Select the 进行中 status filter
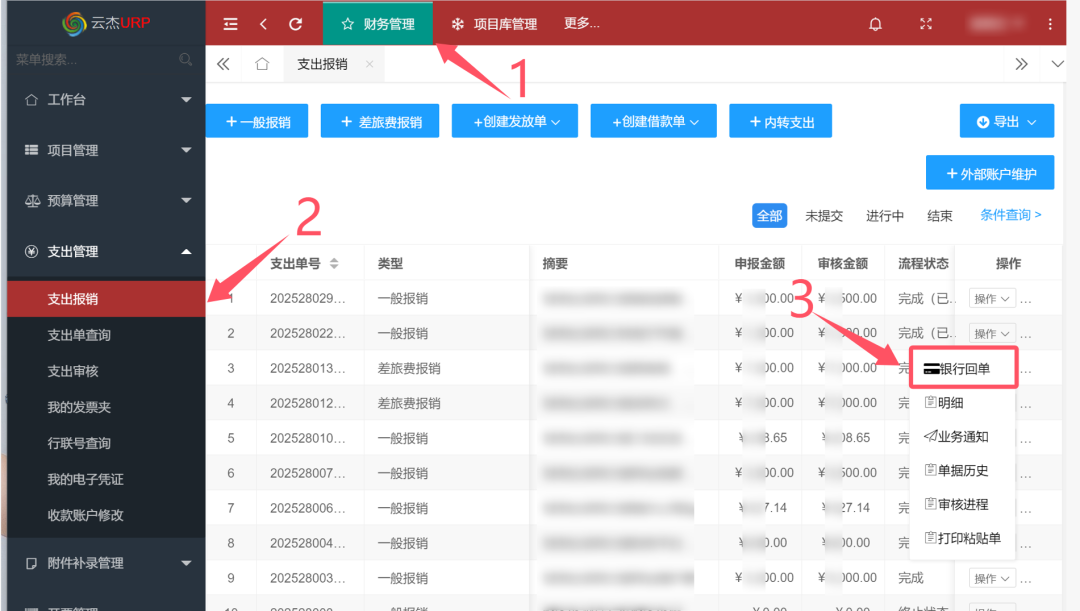The image size is (1080, 611). (884, 216)
